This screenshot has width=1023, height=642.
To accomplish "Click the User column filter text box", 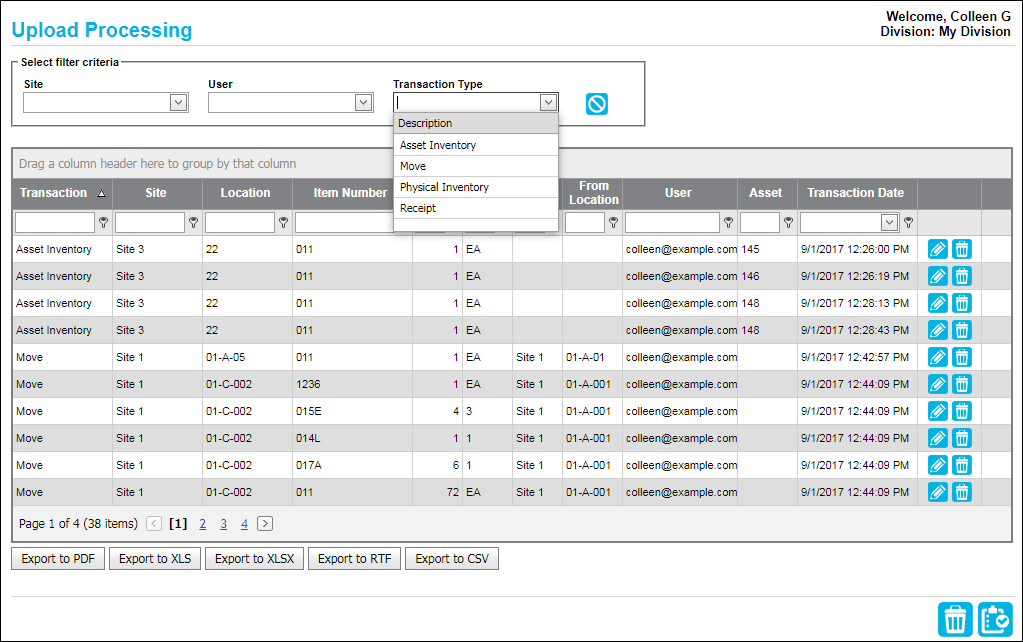I will [x=672, y=222].
